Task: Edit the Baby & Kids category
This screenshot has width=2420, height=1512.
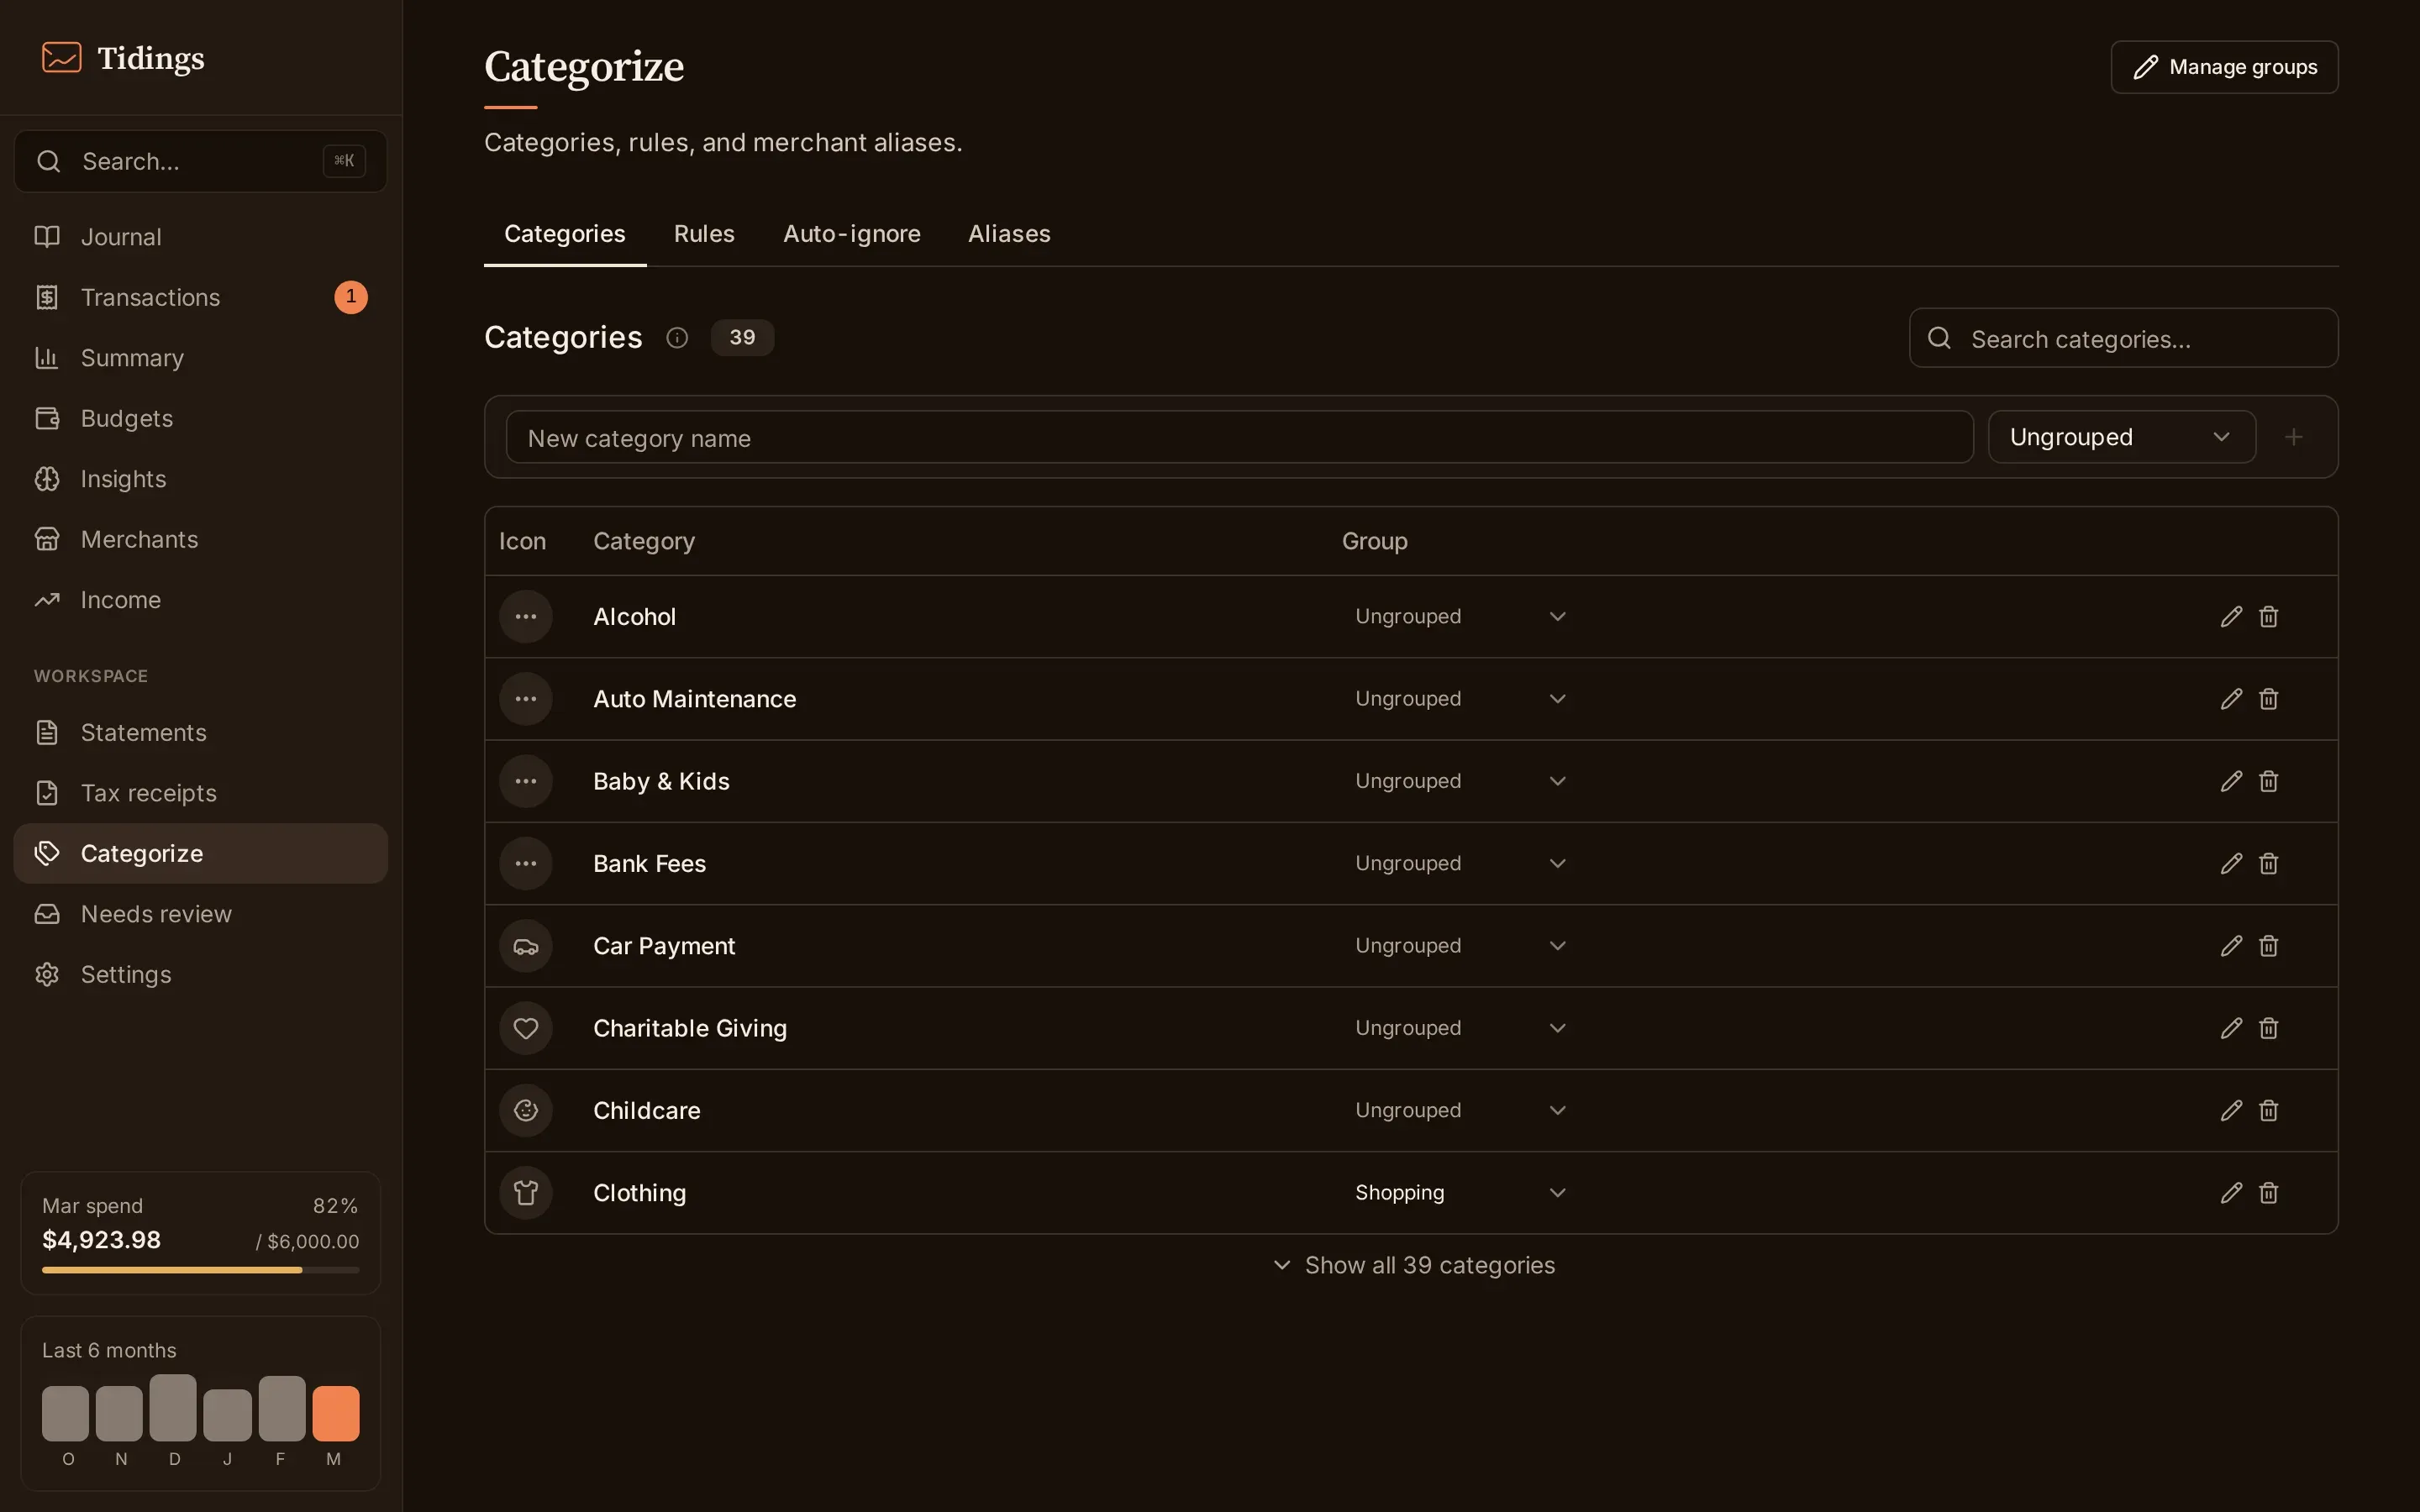Action: click(2231, 781)
